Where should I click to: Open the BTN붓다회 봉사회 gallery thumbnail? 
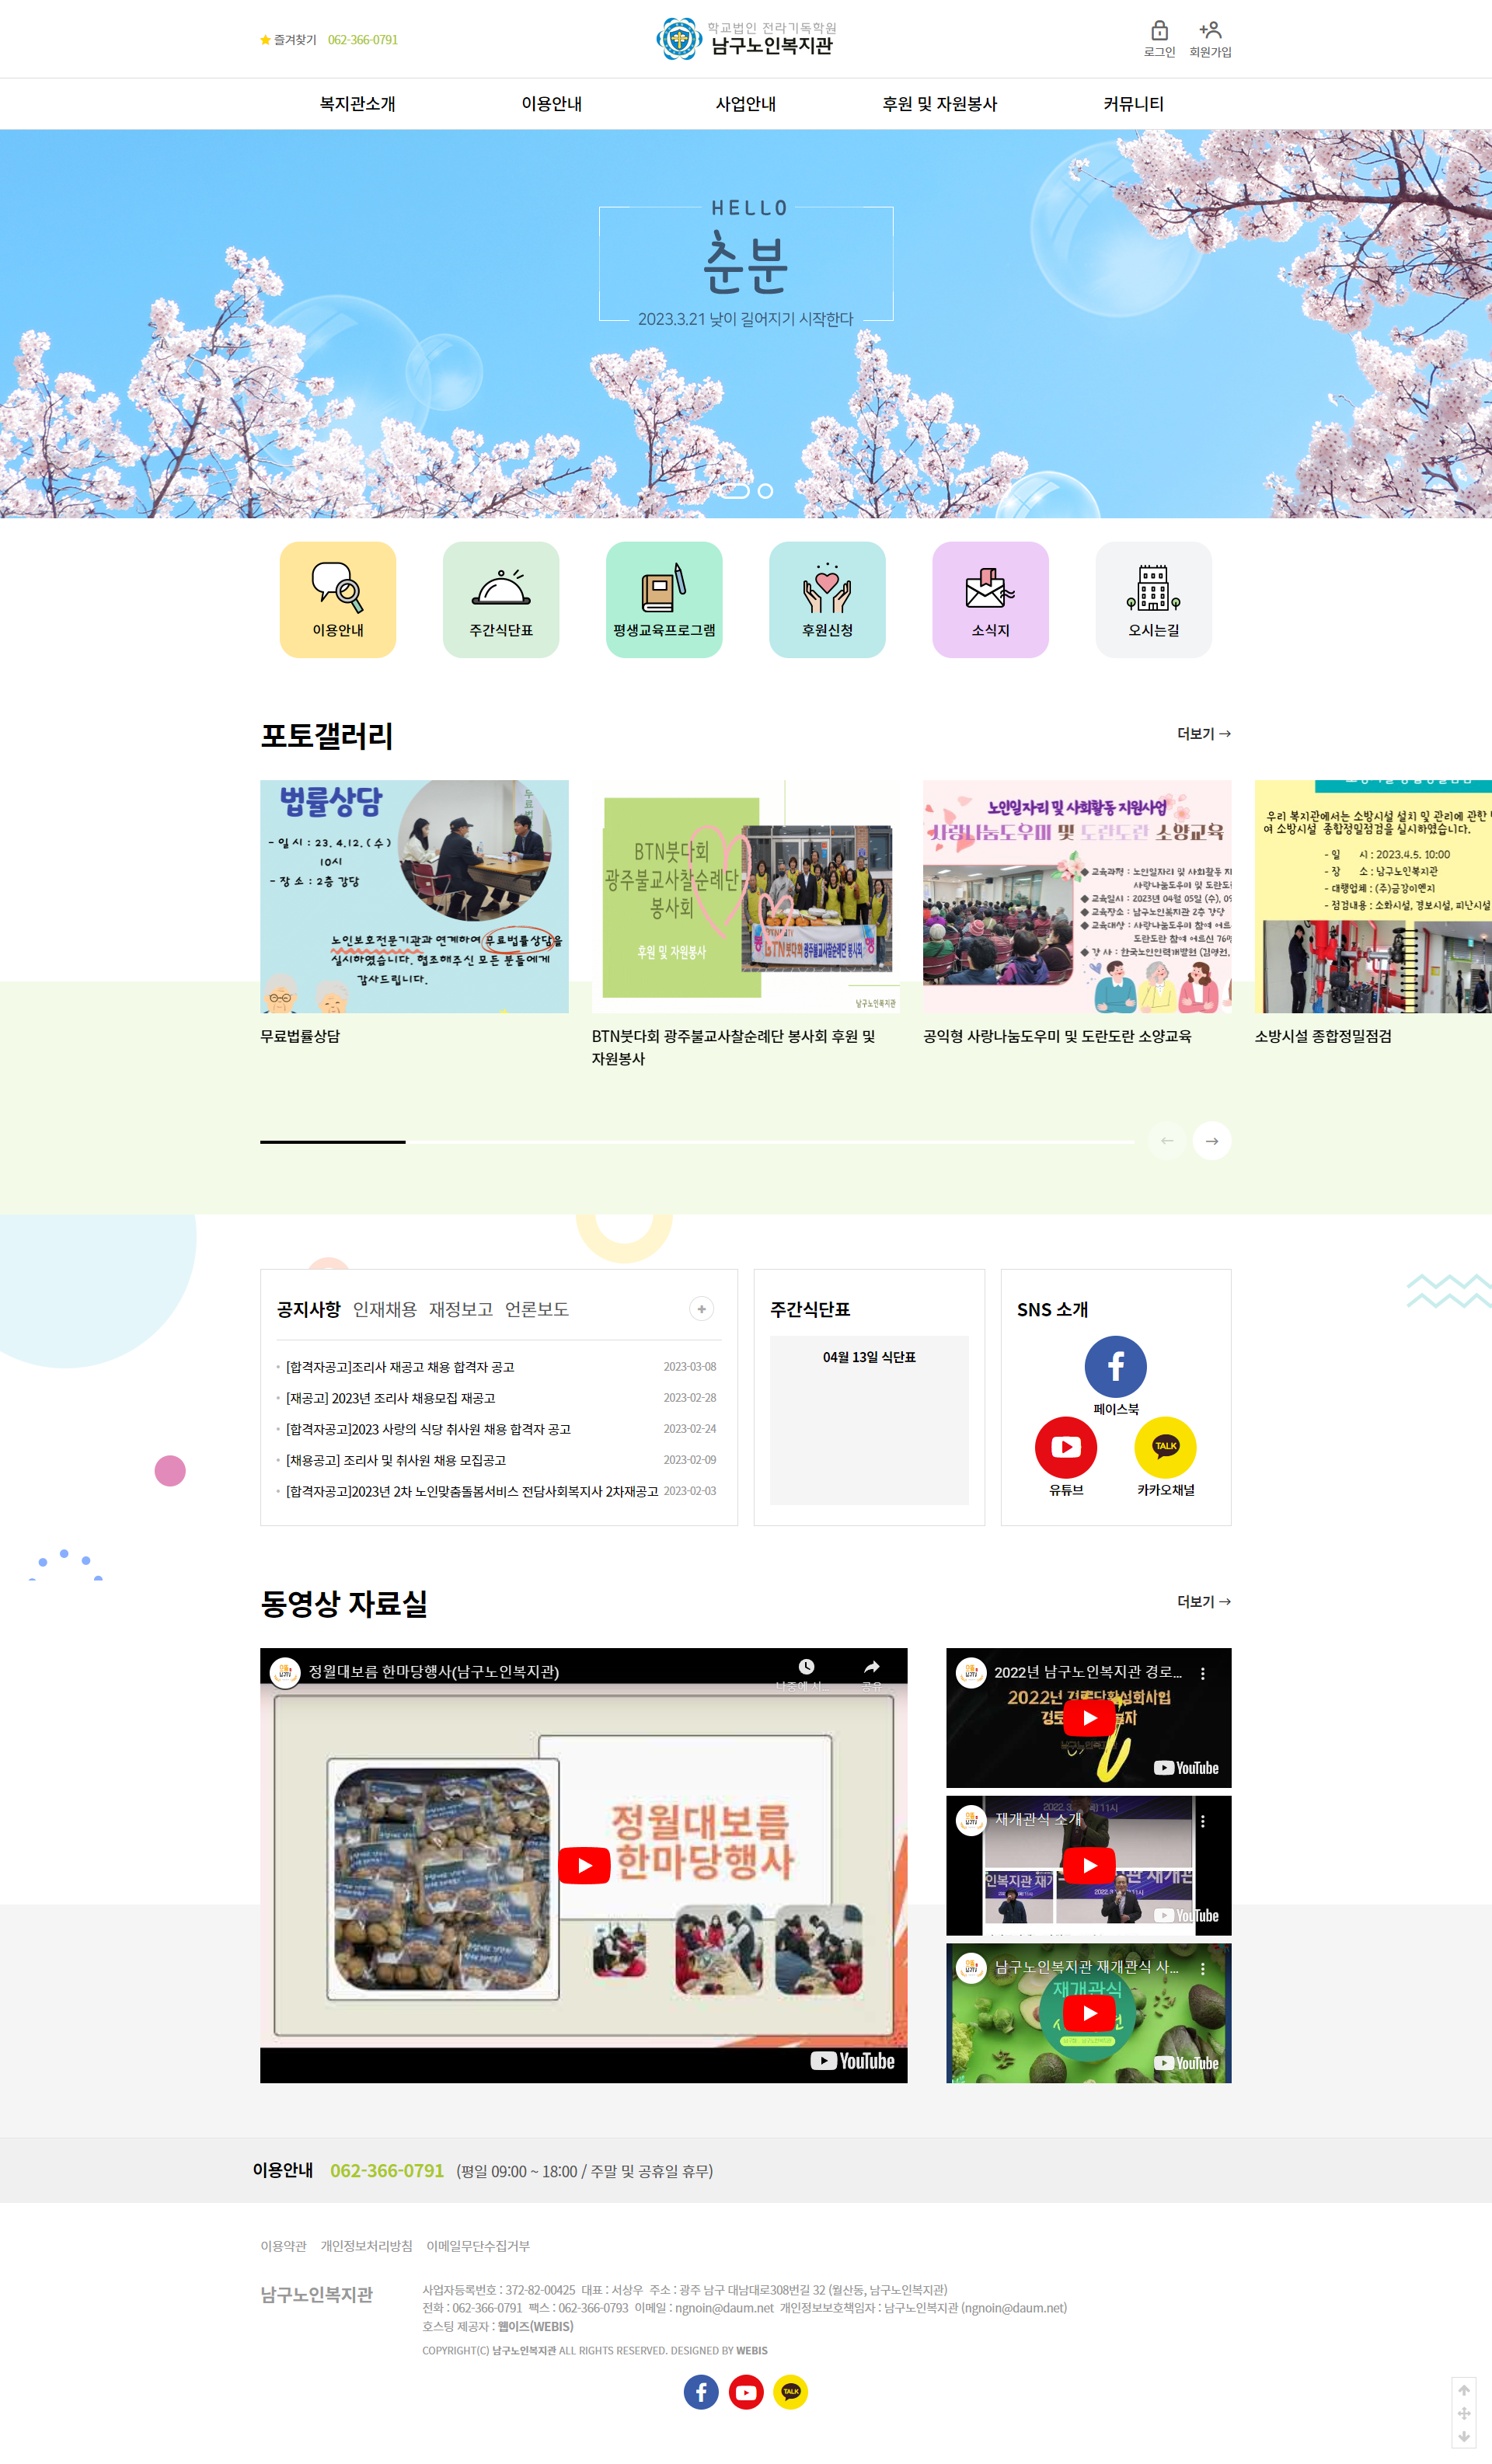tap(746, 897)
